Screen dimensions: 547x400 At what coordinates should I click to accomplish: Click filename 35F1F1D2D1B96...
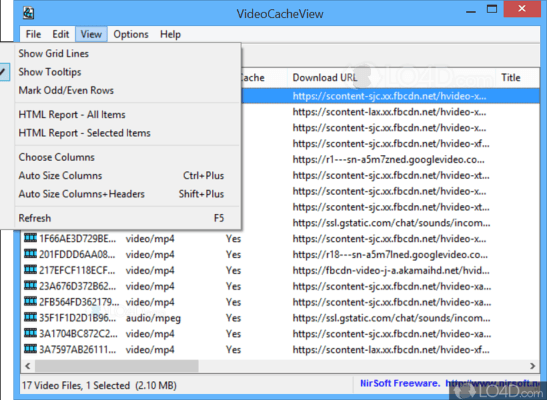pyautogui.click(x=77, y=318)
